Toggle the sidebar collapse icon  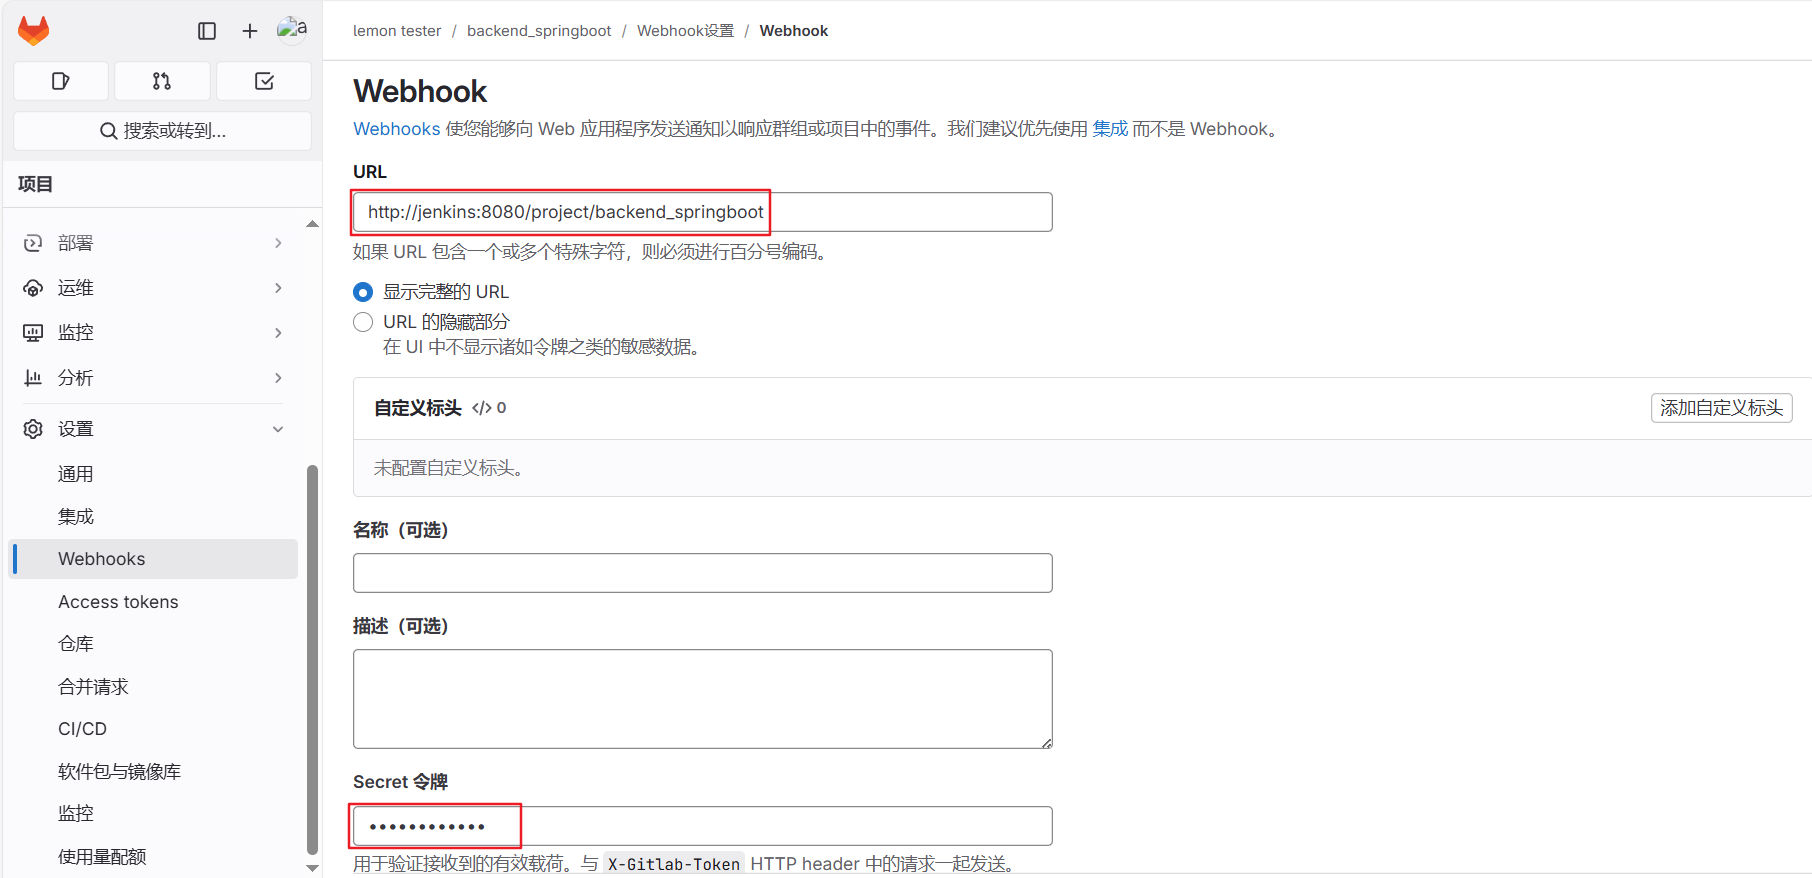click(x=207, y=31)
